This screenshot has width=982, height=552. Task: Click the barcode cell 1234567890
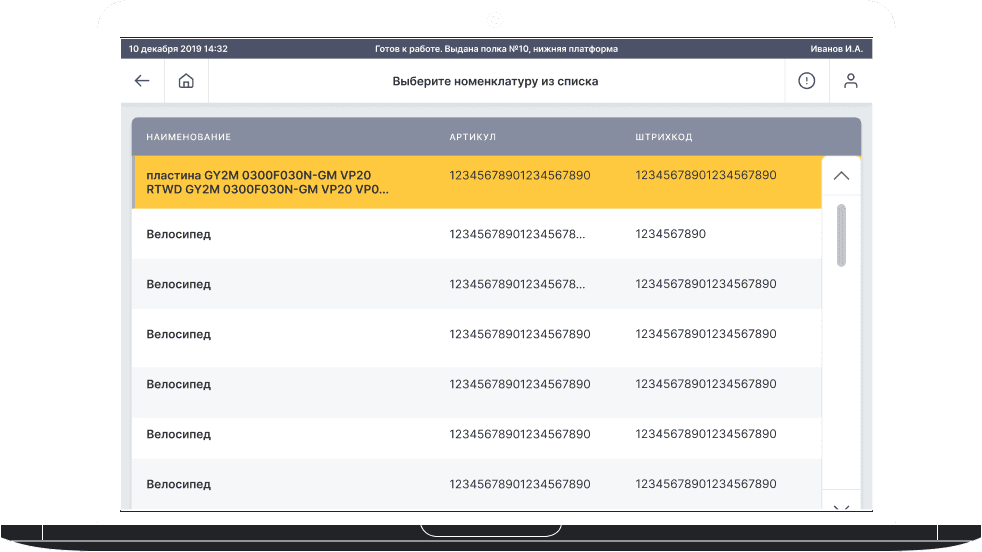670,234
